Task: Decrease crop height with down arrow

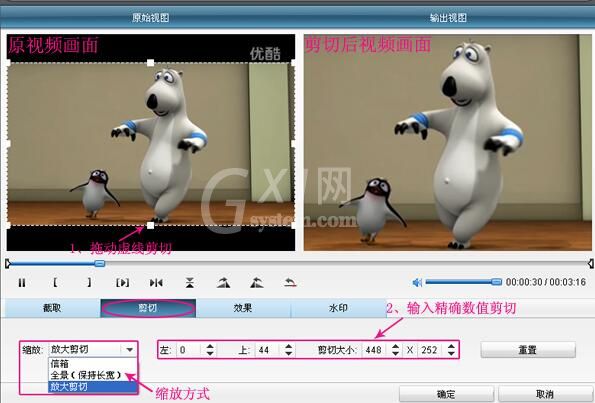Action: point(451,353)
